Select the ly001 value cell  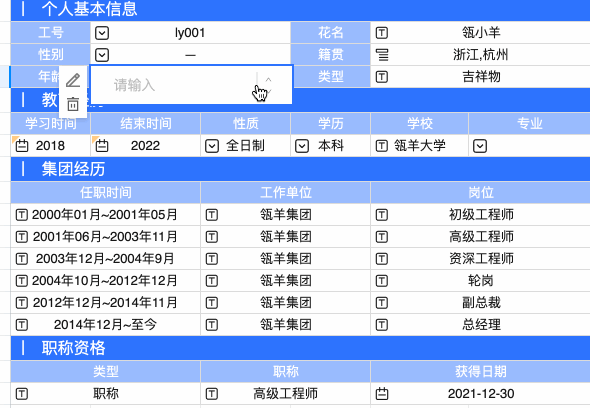pos(190,33)
